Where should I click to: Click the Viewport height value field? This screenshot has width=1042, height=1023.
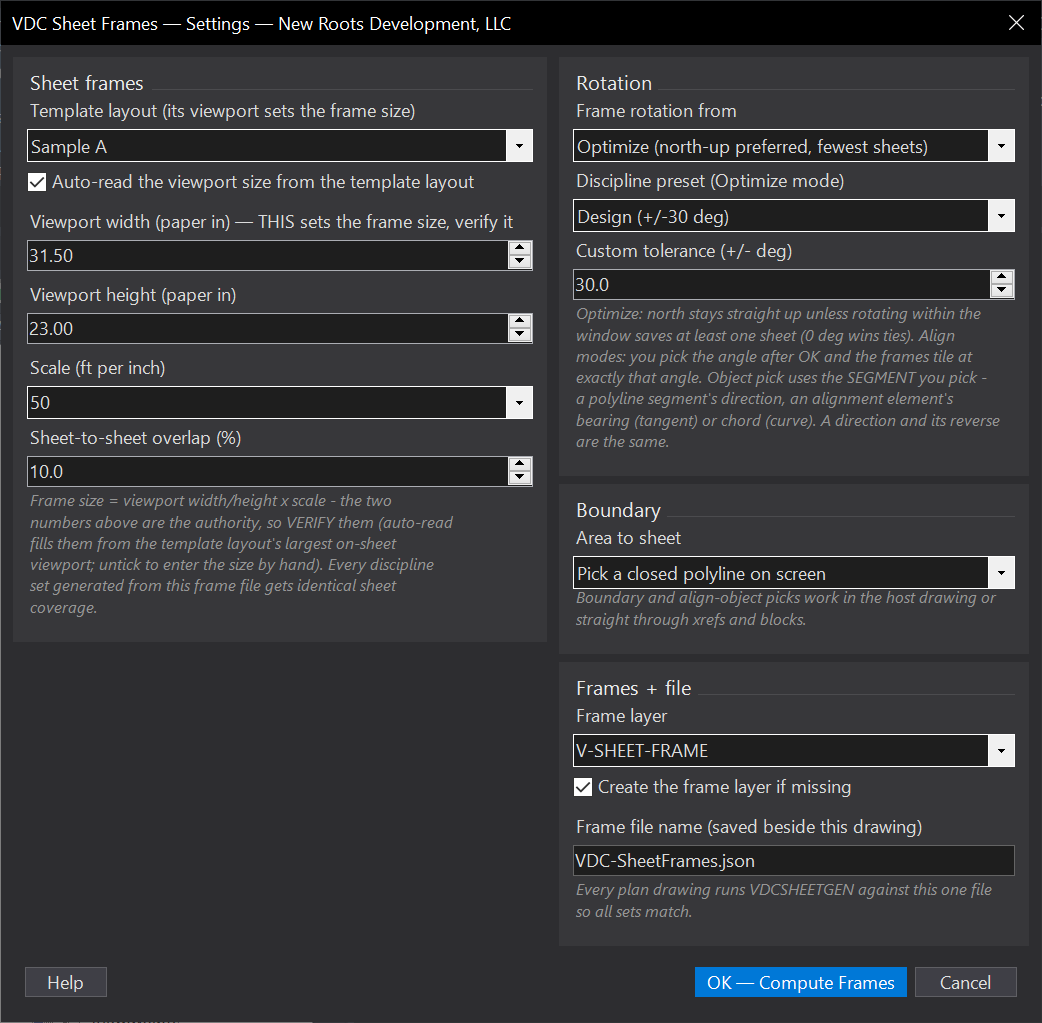click(x=268, y=329)
